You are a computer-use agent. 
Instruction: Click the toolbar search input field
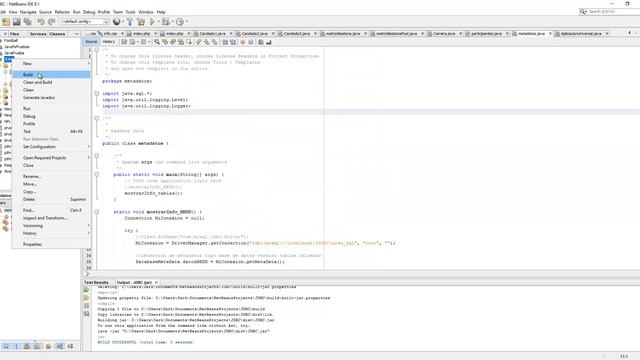click(x=613, y=12)
